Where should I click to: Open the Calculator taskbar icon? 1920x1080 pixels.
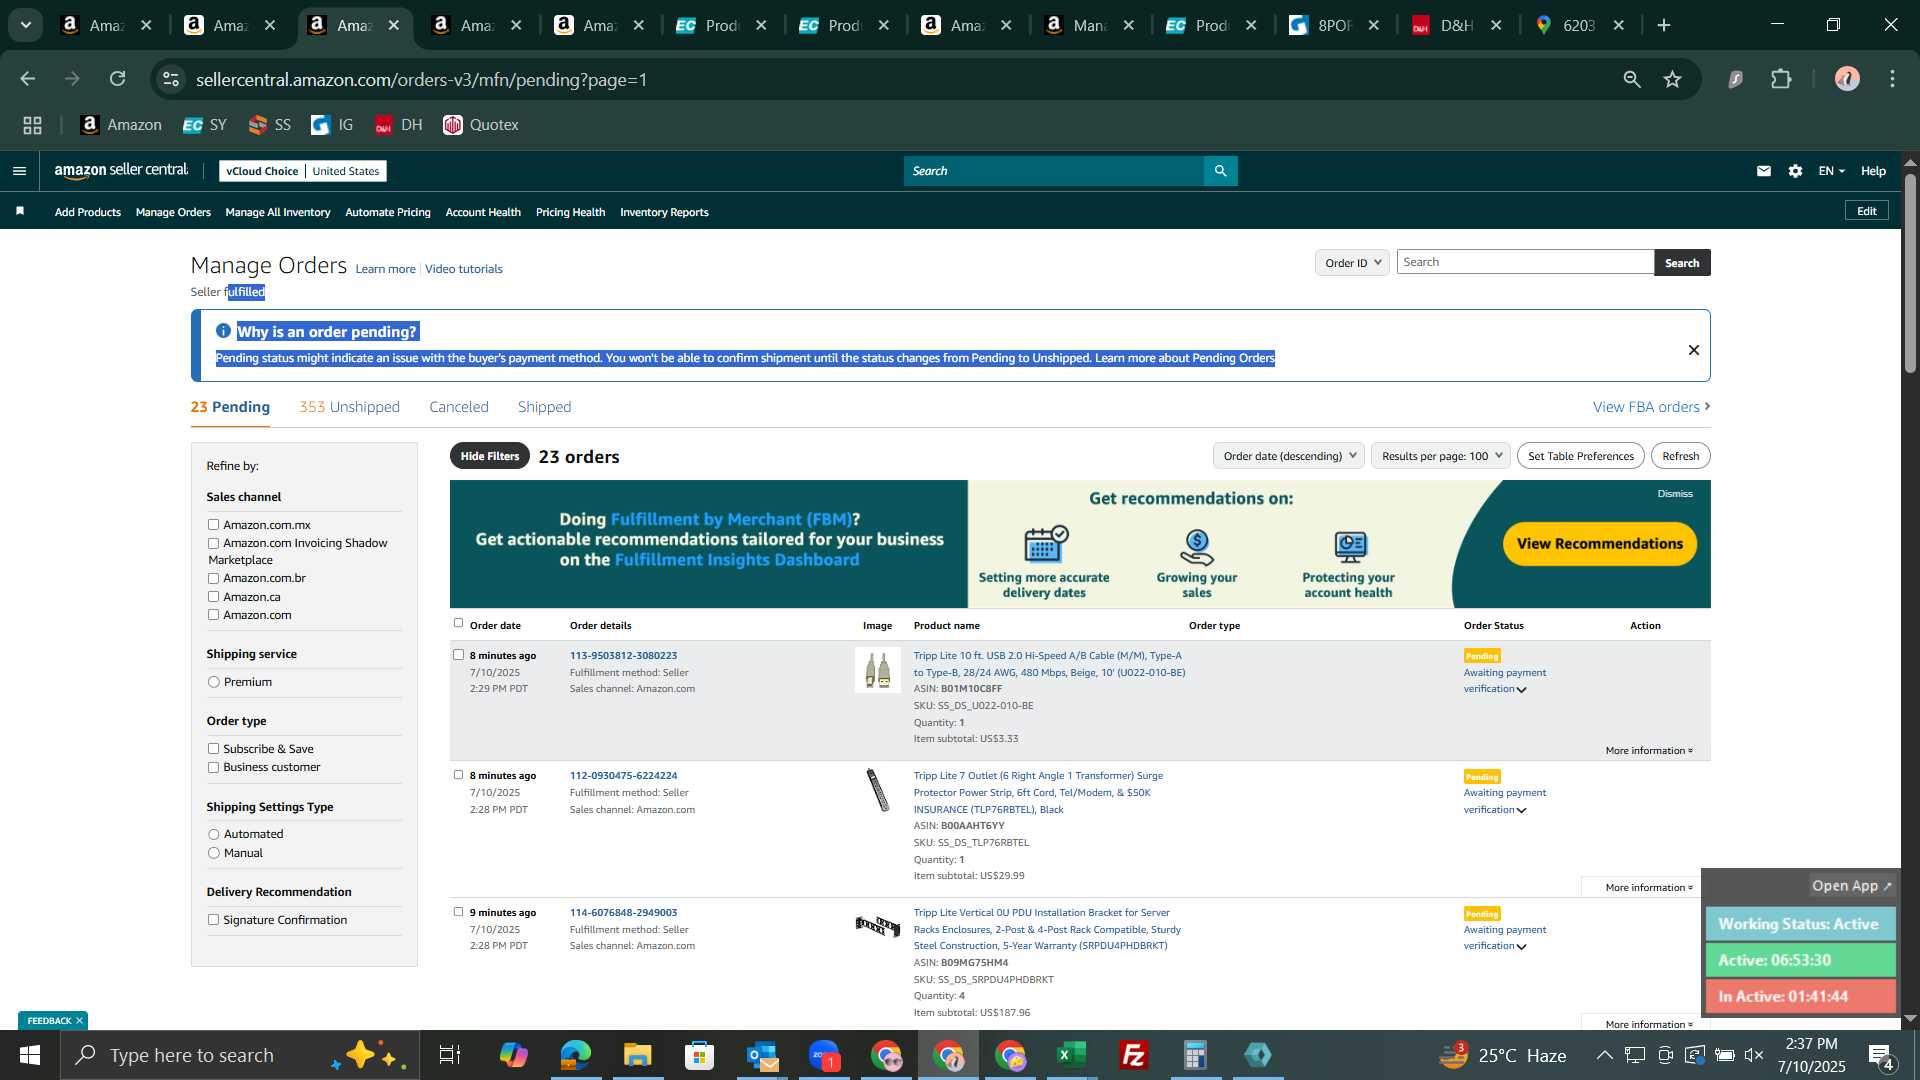point(1196,1055)
